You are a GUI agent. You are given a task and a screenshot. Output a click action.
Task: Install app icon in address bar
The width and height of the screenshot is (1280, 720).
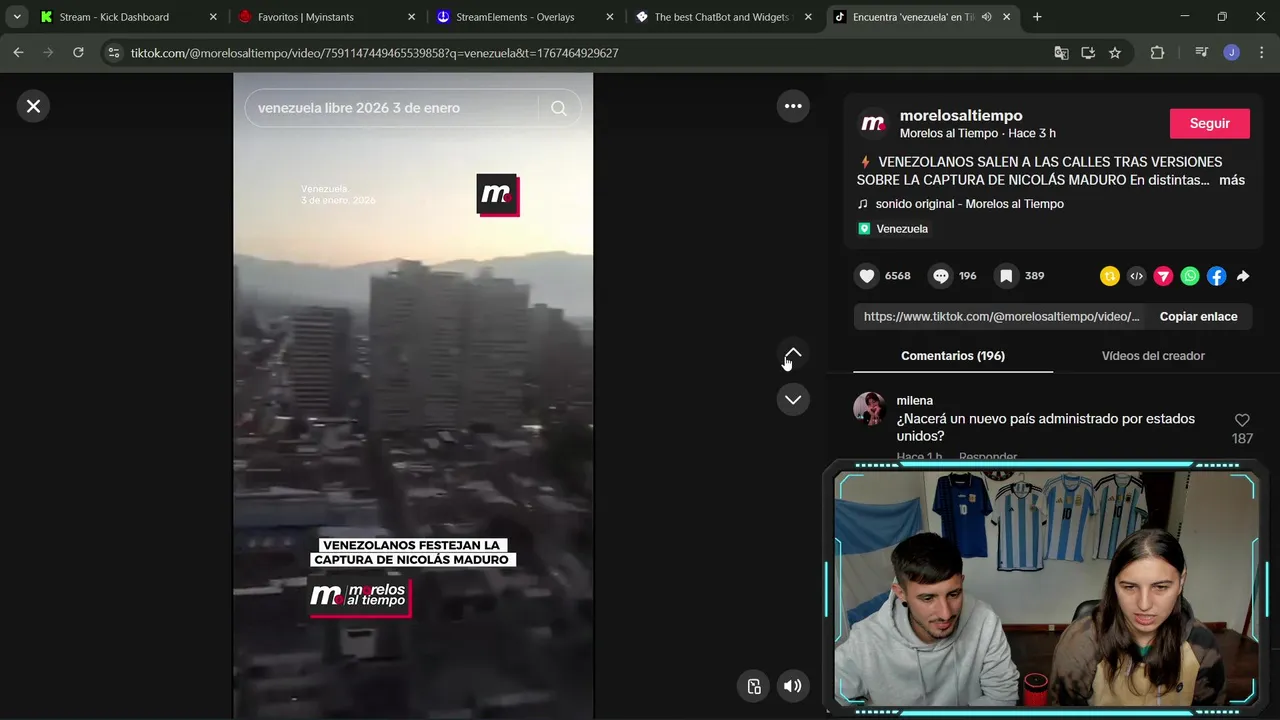pyautogui.click(x=1088, y=53)
